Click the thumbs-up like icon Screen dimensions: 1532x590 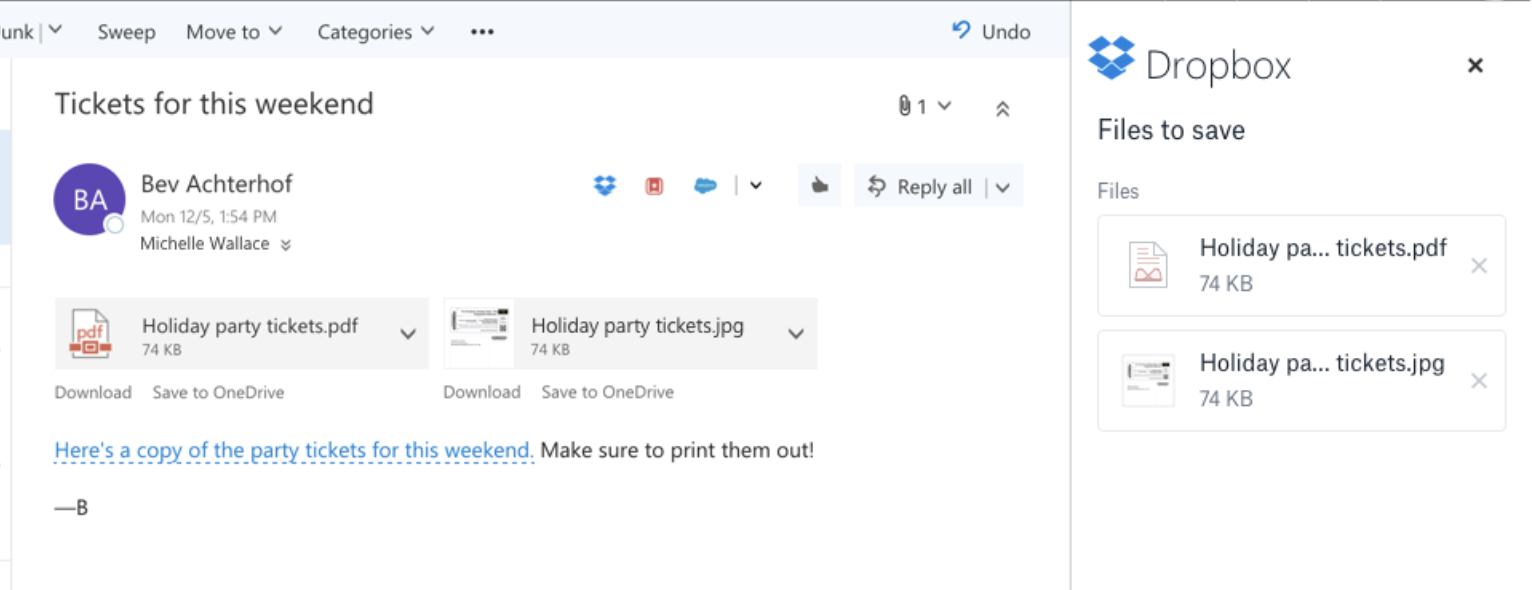click(820, 186)
